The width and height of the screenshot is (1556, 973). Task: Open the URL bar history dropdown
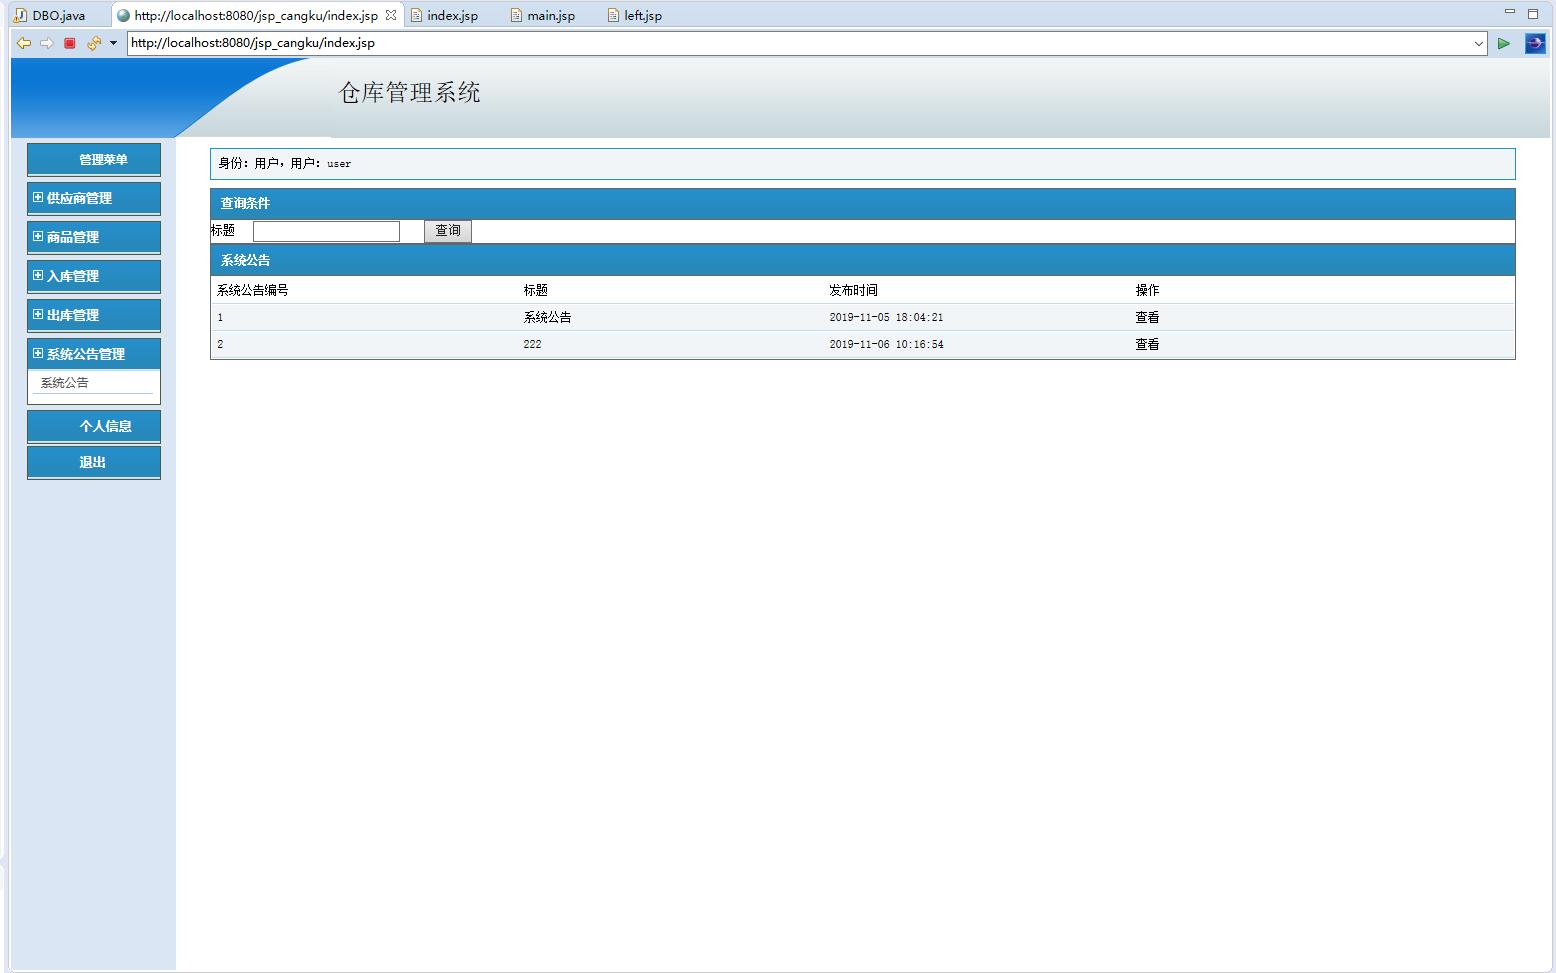click(1478, 43)
